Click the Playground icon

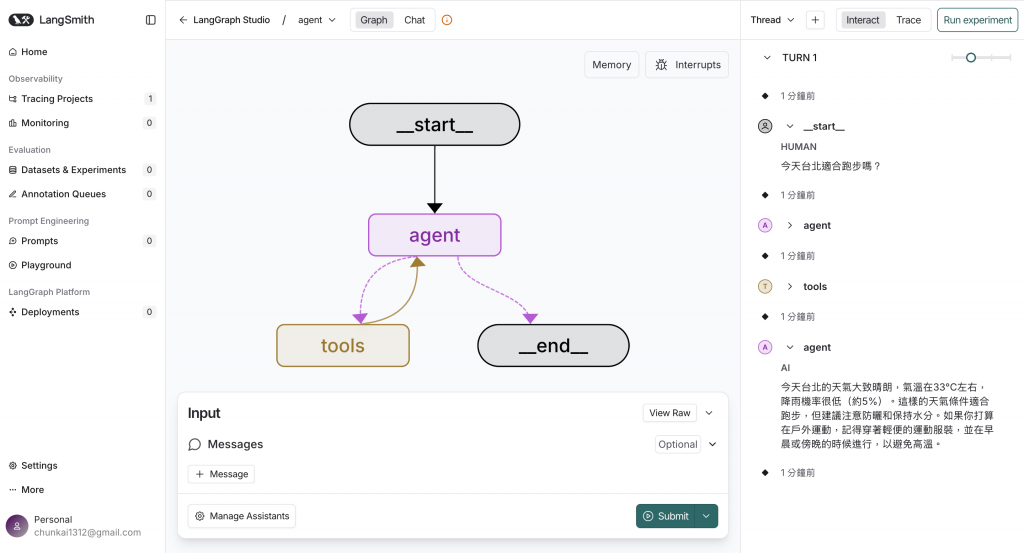coord(12,265)
